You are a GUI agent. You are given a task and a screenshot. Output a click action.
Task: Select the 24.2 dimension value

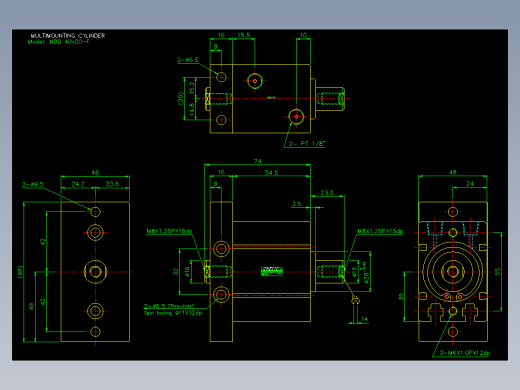pos(78,184)
